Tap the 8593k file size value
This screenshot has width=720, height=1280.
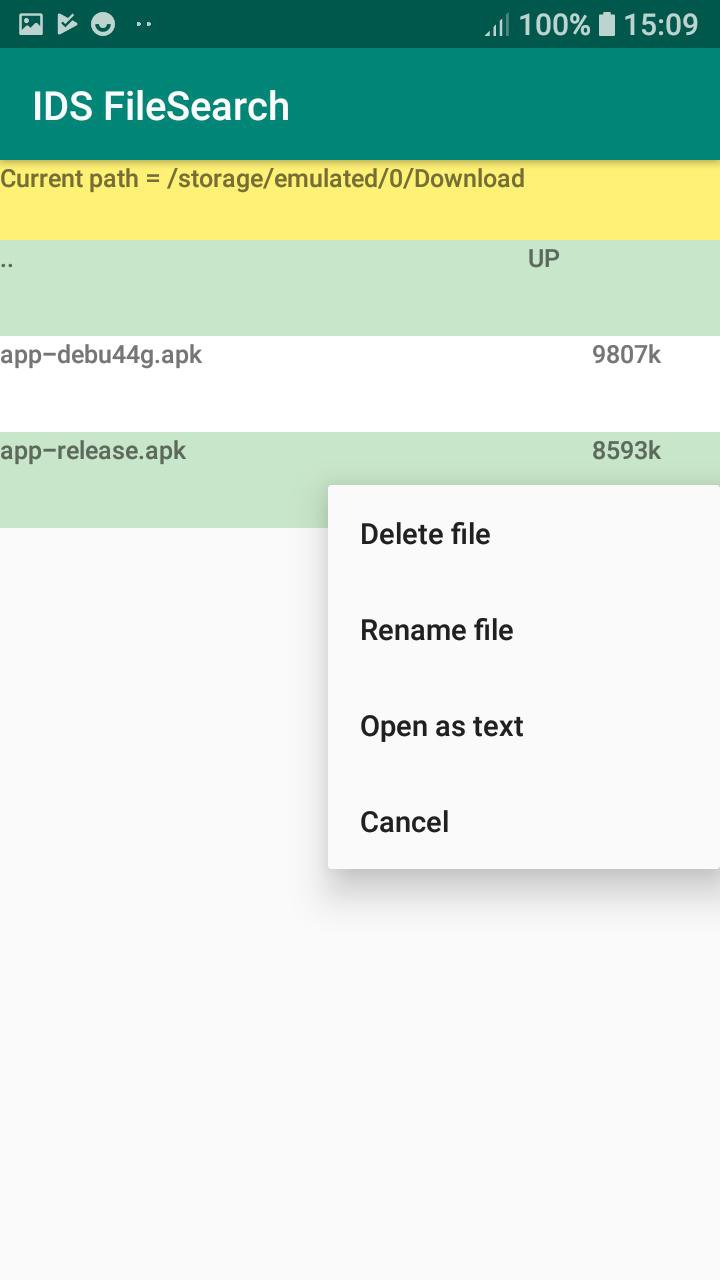coord(626,451)
